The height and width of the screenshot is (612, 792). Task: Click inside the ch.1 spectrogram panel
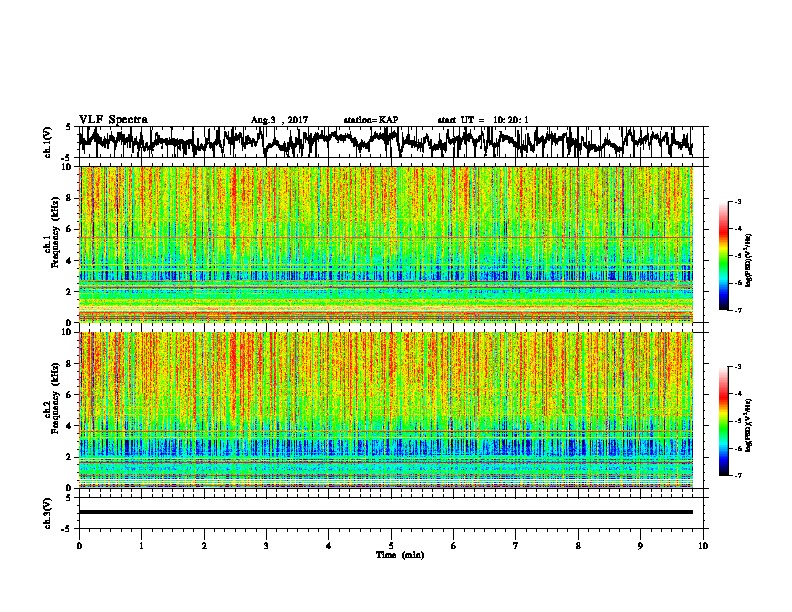coord(385,244)
